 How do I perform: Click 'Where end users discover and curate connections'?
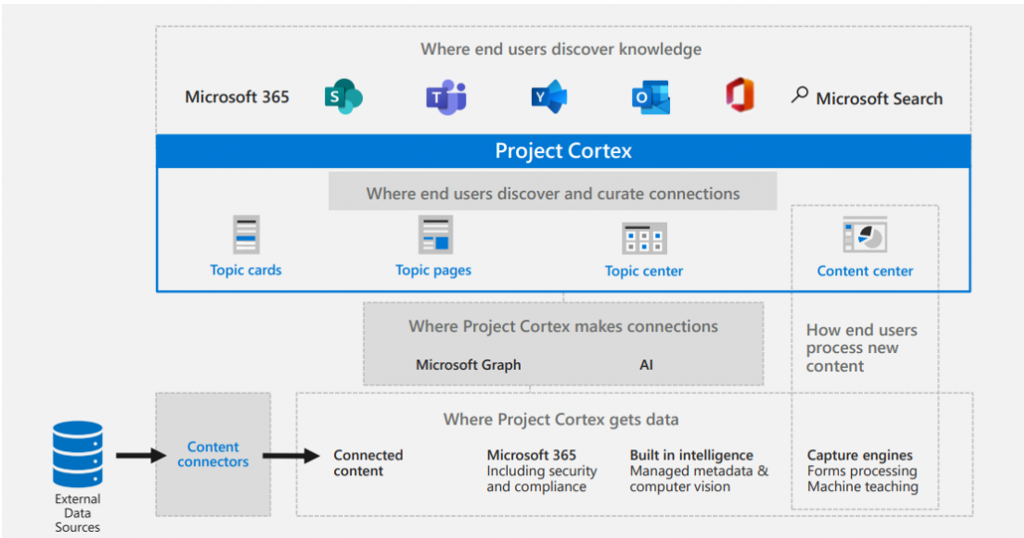pos(552,193)
